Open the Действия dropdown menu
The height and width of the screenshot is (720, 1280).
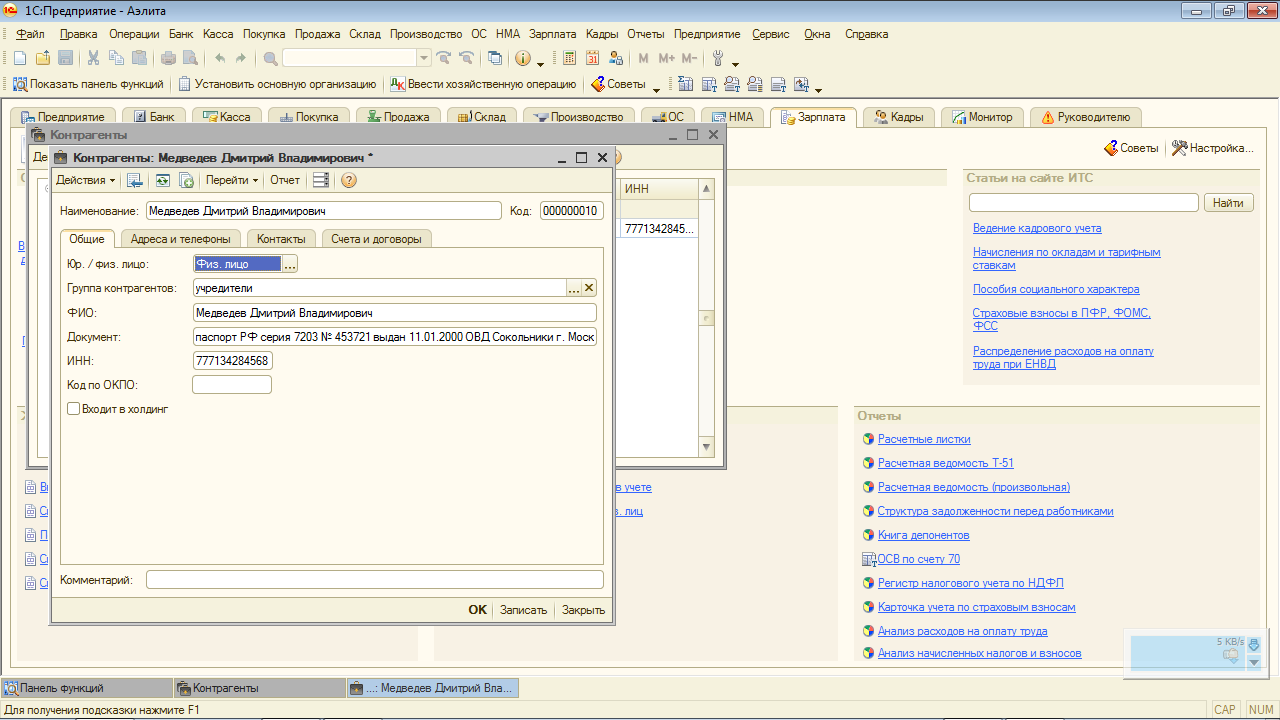85,180
